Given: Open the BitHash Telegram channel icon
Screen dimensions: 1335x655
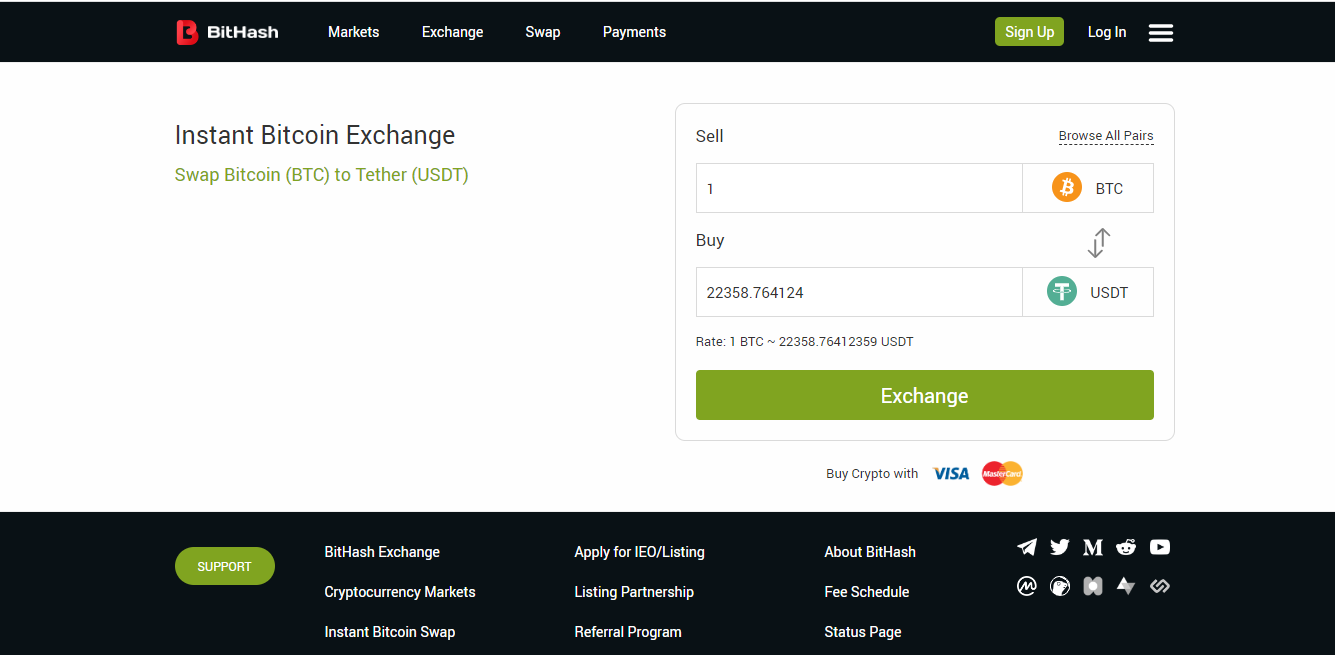Looking at the screenshot, I should 1026,547.
